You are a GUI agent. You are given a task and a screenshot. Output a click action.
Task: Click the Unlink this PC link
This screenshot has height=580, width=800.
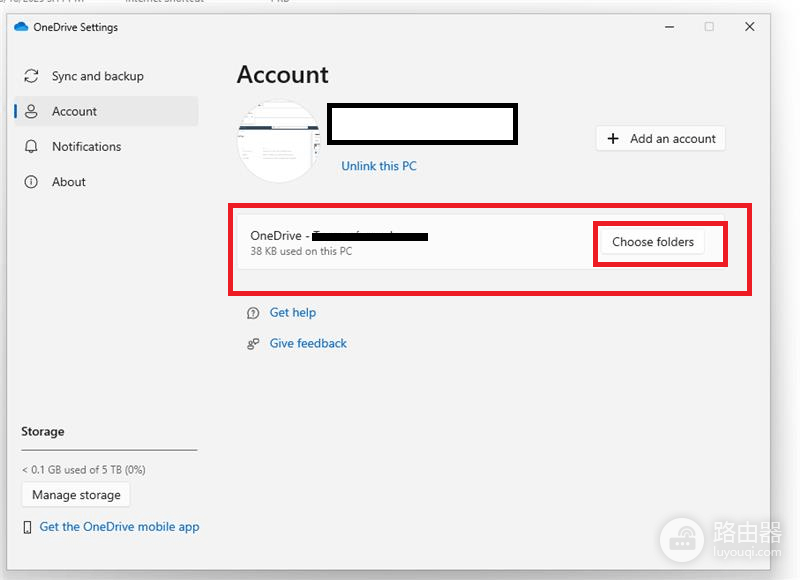379,166
